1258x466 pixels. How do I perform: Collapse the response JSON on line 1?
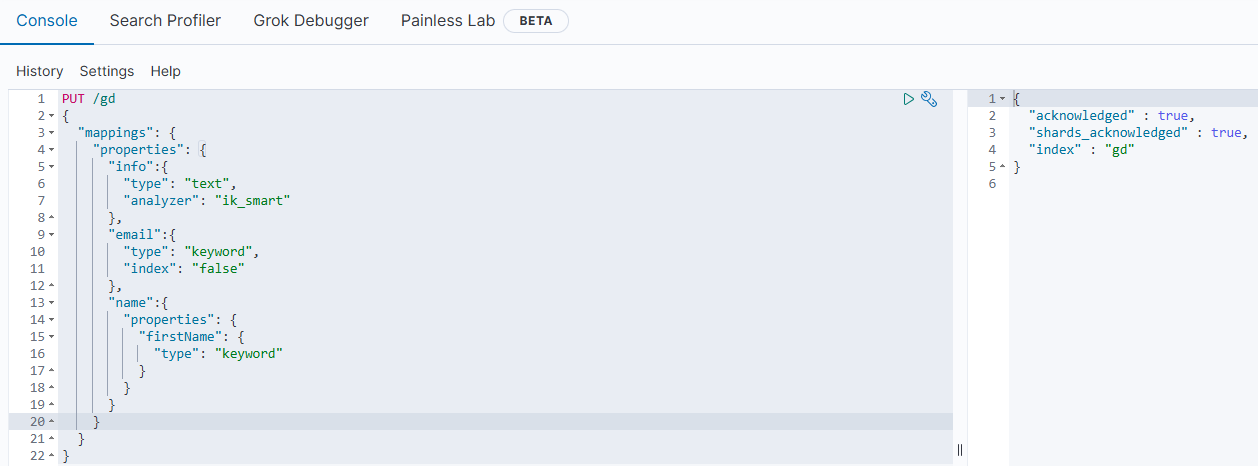click(1002, 99)
